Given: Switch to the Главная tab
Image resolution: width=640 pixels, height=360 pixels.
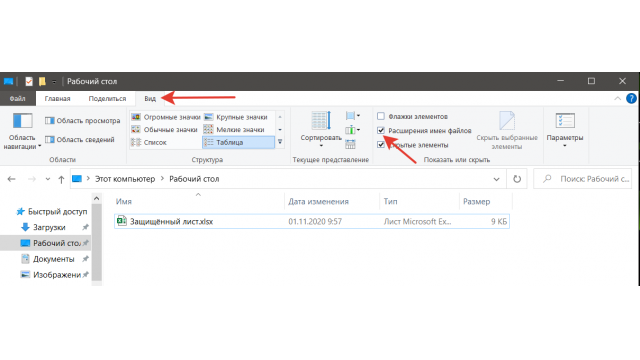Looking at the screenshot, I should [57, 98].
